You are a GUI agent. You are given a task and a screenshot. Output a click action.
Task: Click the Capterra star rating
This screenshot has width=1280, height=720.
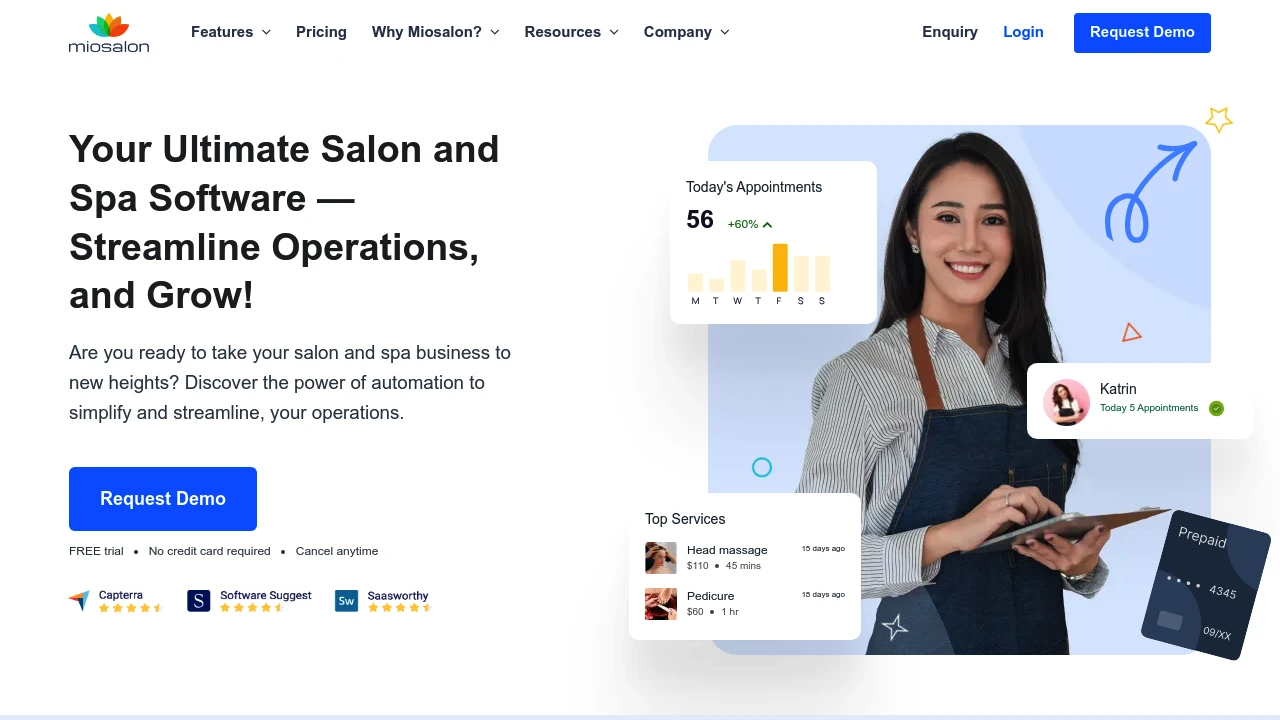coord(131,608)
